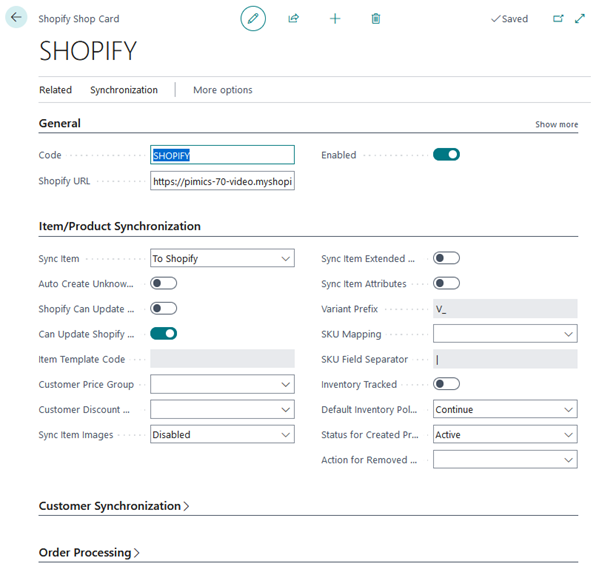
Task: Open the Sync Item dropdown
Action: 222,258
